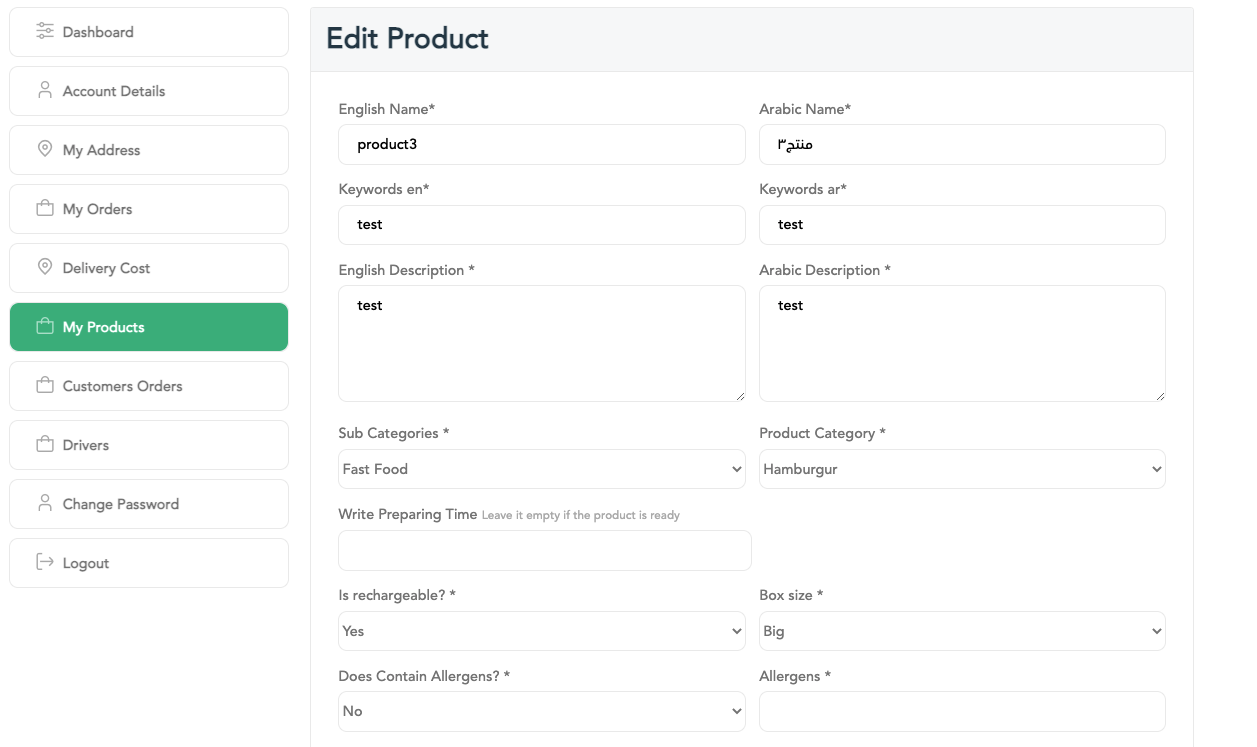Expand the Does Contain Allergens dropdown
The width and height of the screenshot is (1257, 747).
pyautogui.click(x=541, y=711)
